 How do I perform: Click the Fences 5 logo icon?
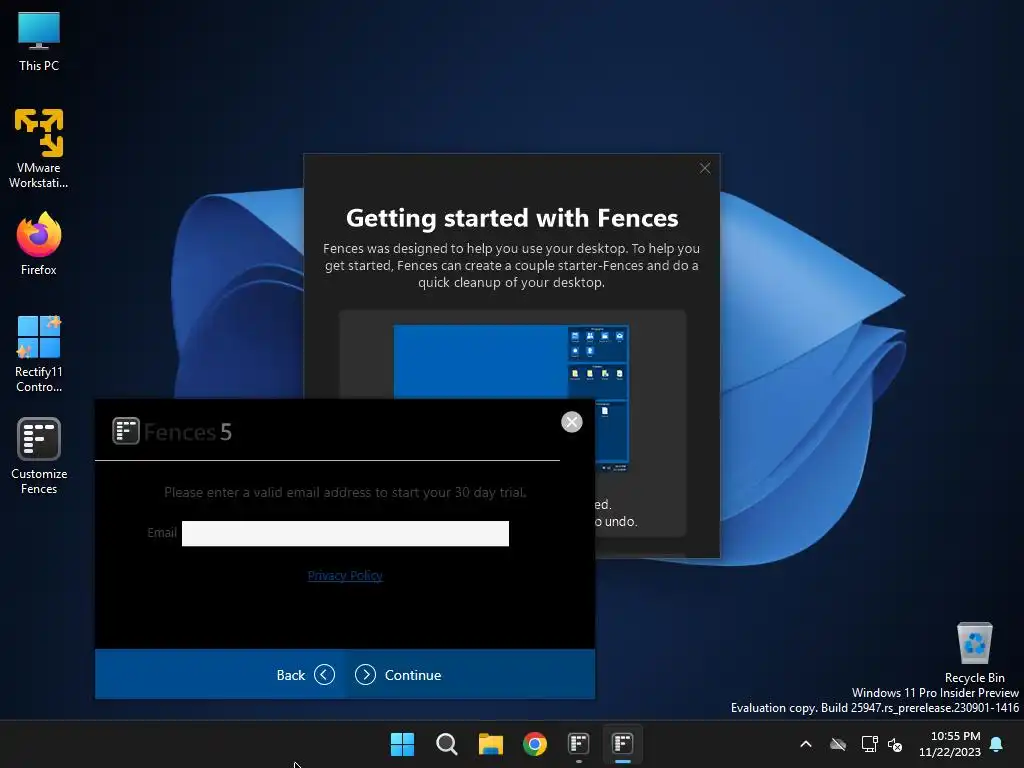126,431
